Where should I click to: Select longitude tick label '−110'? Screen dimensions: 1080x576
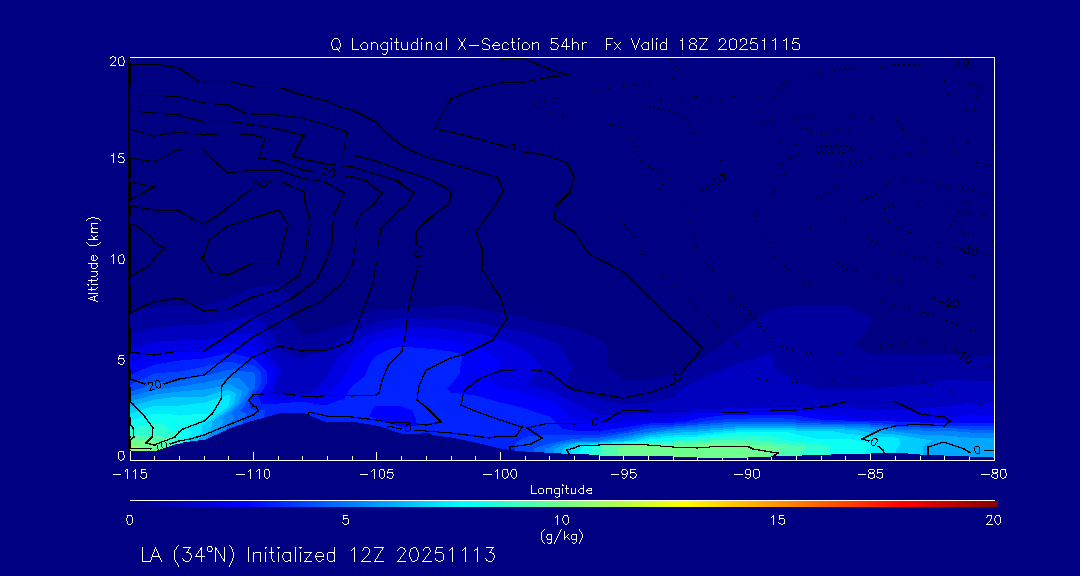[253, 474]
